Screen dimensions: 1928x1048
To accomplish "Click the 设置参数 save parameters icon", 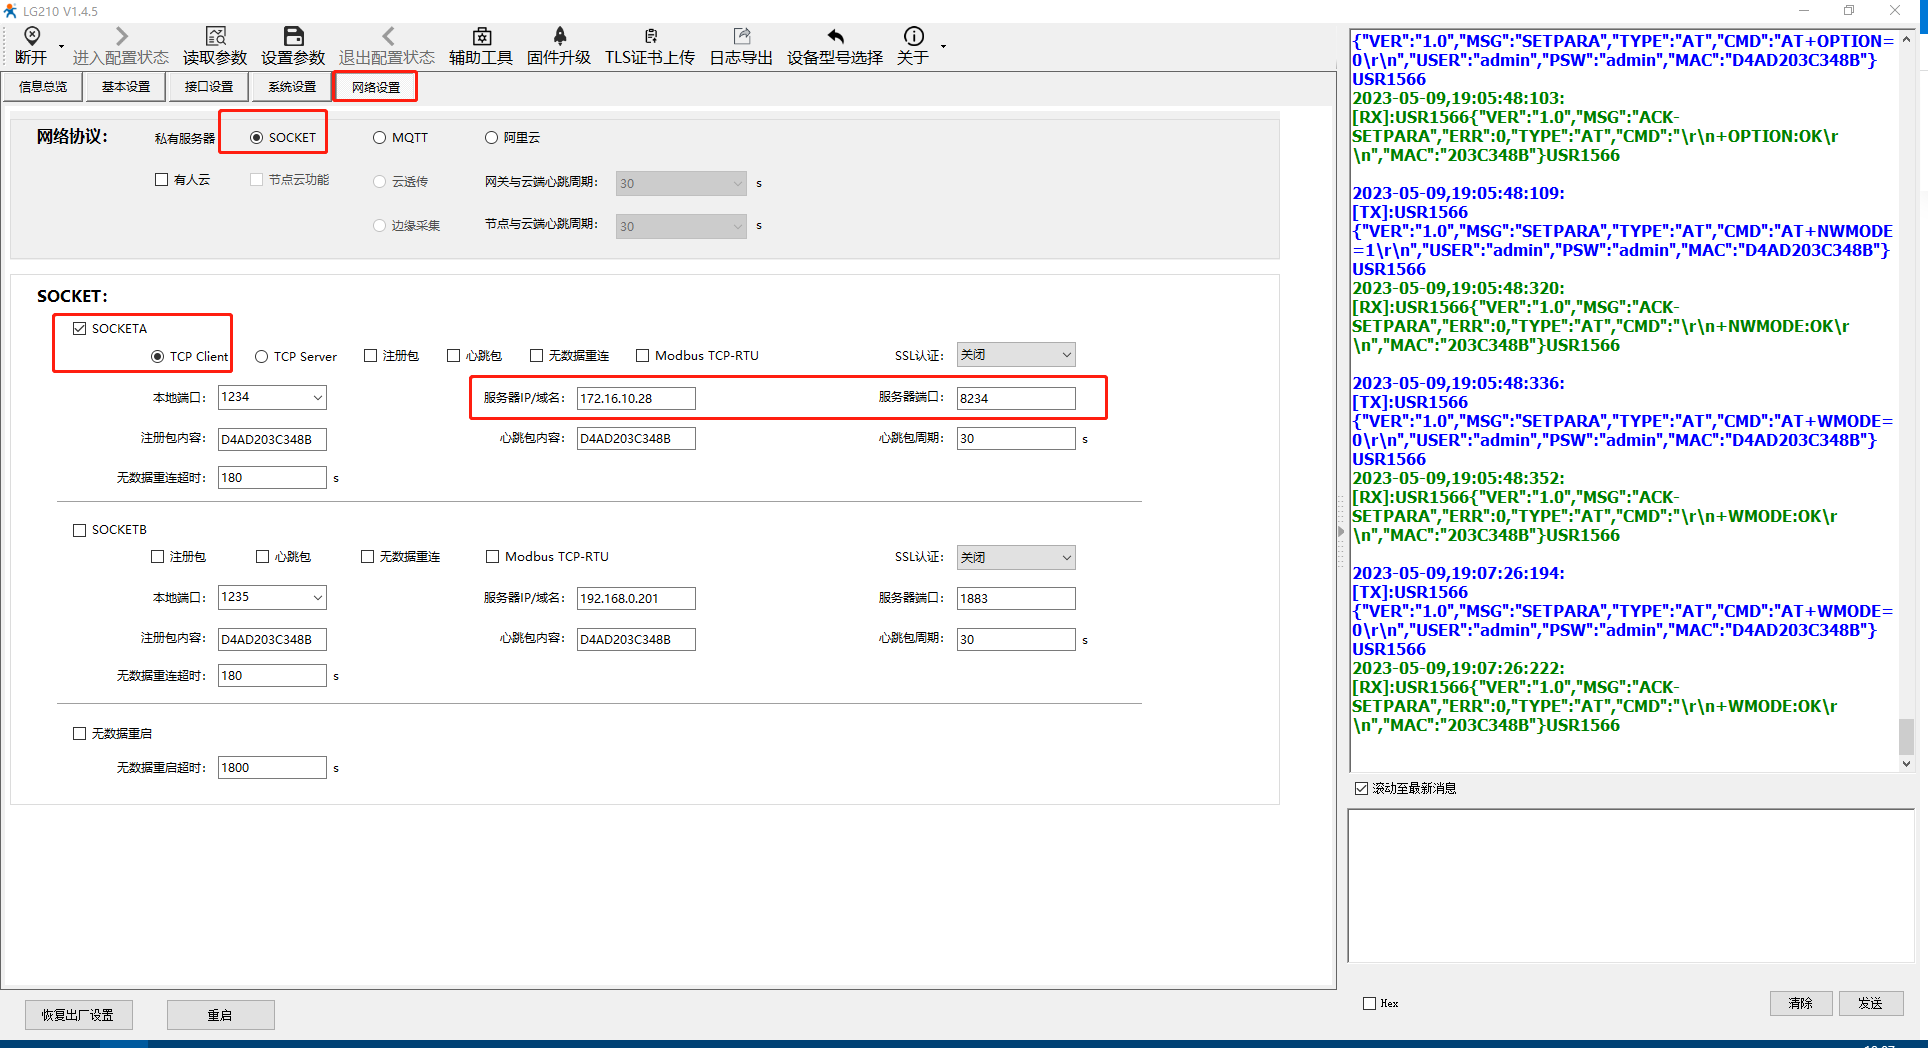I will [293, 37].
